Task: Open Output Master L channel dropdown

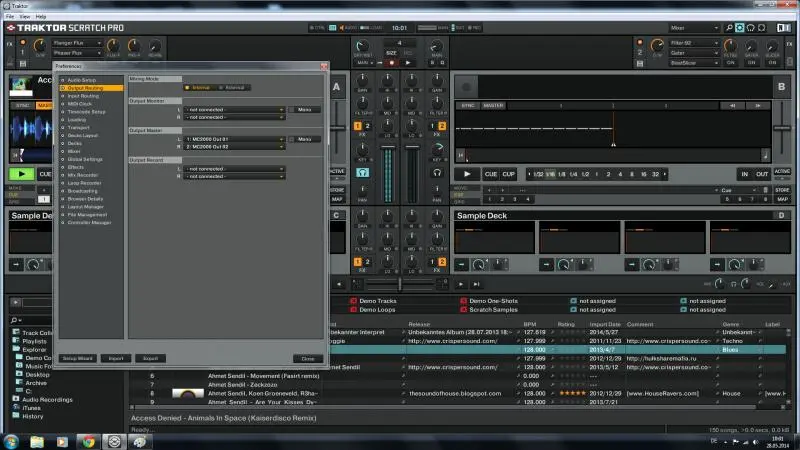Action: coord(235,139)
